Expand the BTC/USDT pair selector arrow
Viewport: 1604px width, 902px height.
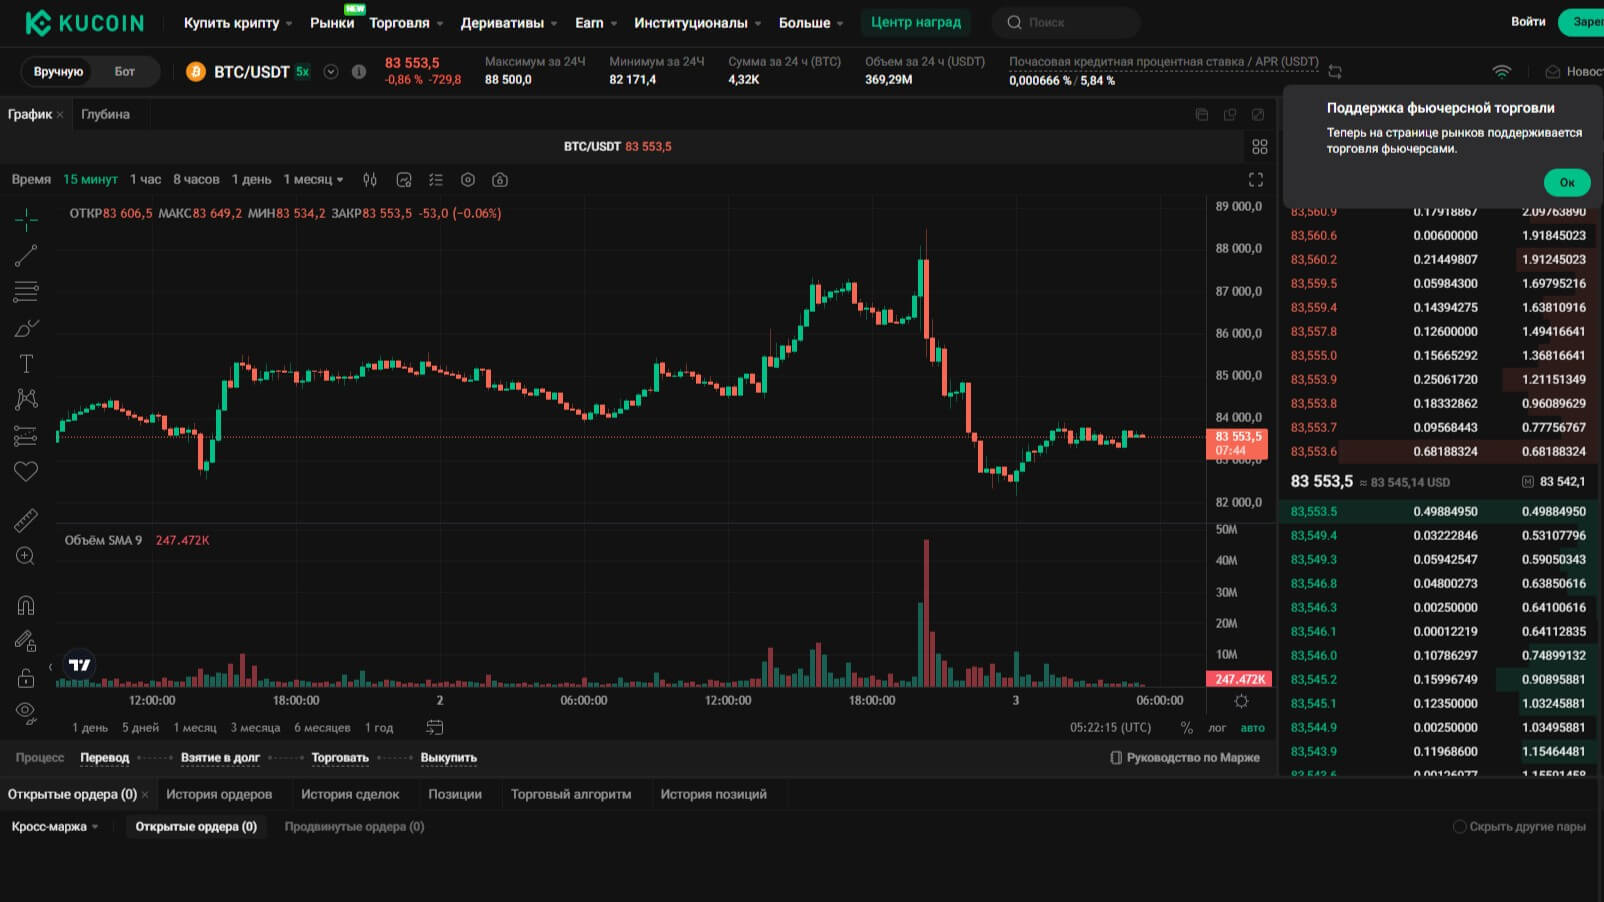pyautogui.click(x=331, y=72)
